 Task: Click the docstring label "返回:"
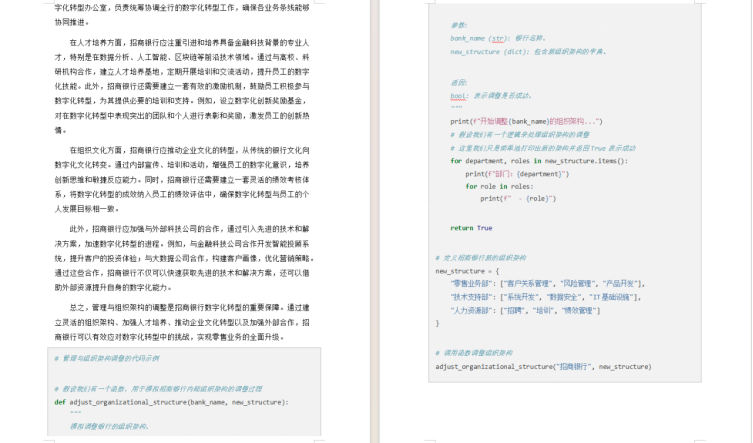(x=459, y=83)
